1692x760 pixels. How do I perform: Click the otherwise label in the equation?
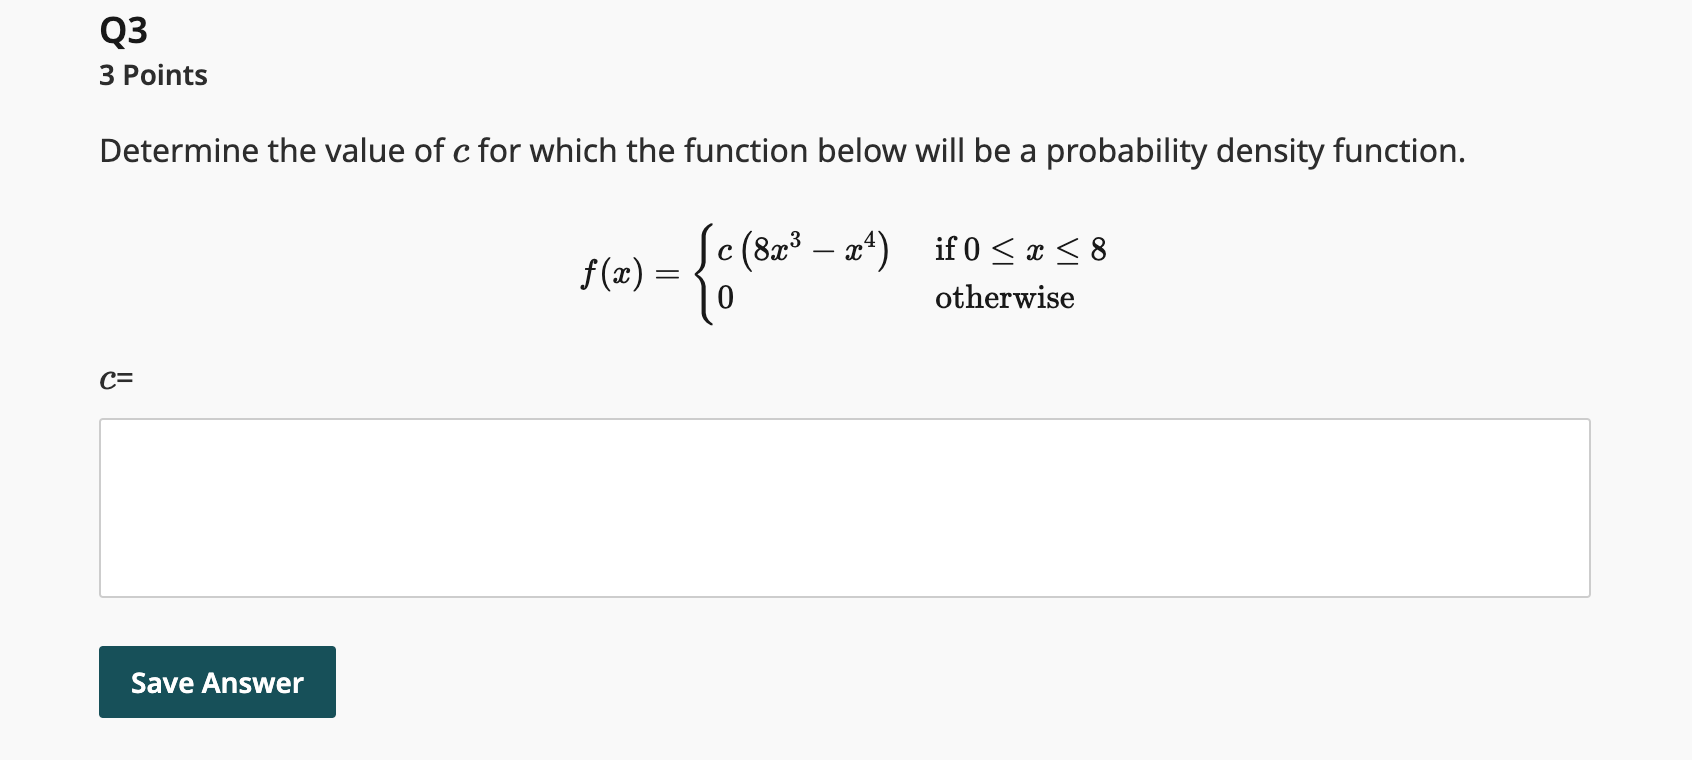(1004, 297)
